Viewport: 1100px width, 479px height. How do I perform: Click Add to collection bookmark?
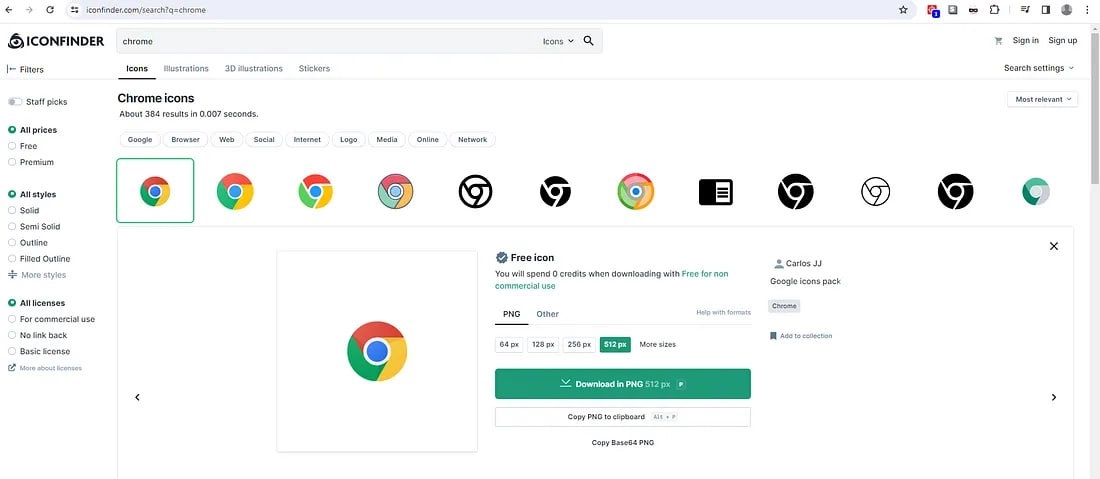(800, 336)
